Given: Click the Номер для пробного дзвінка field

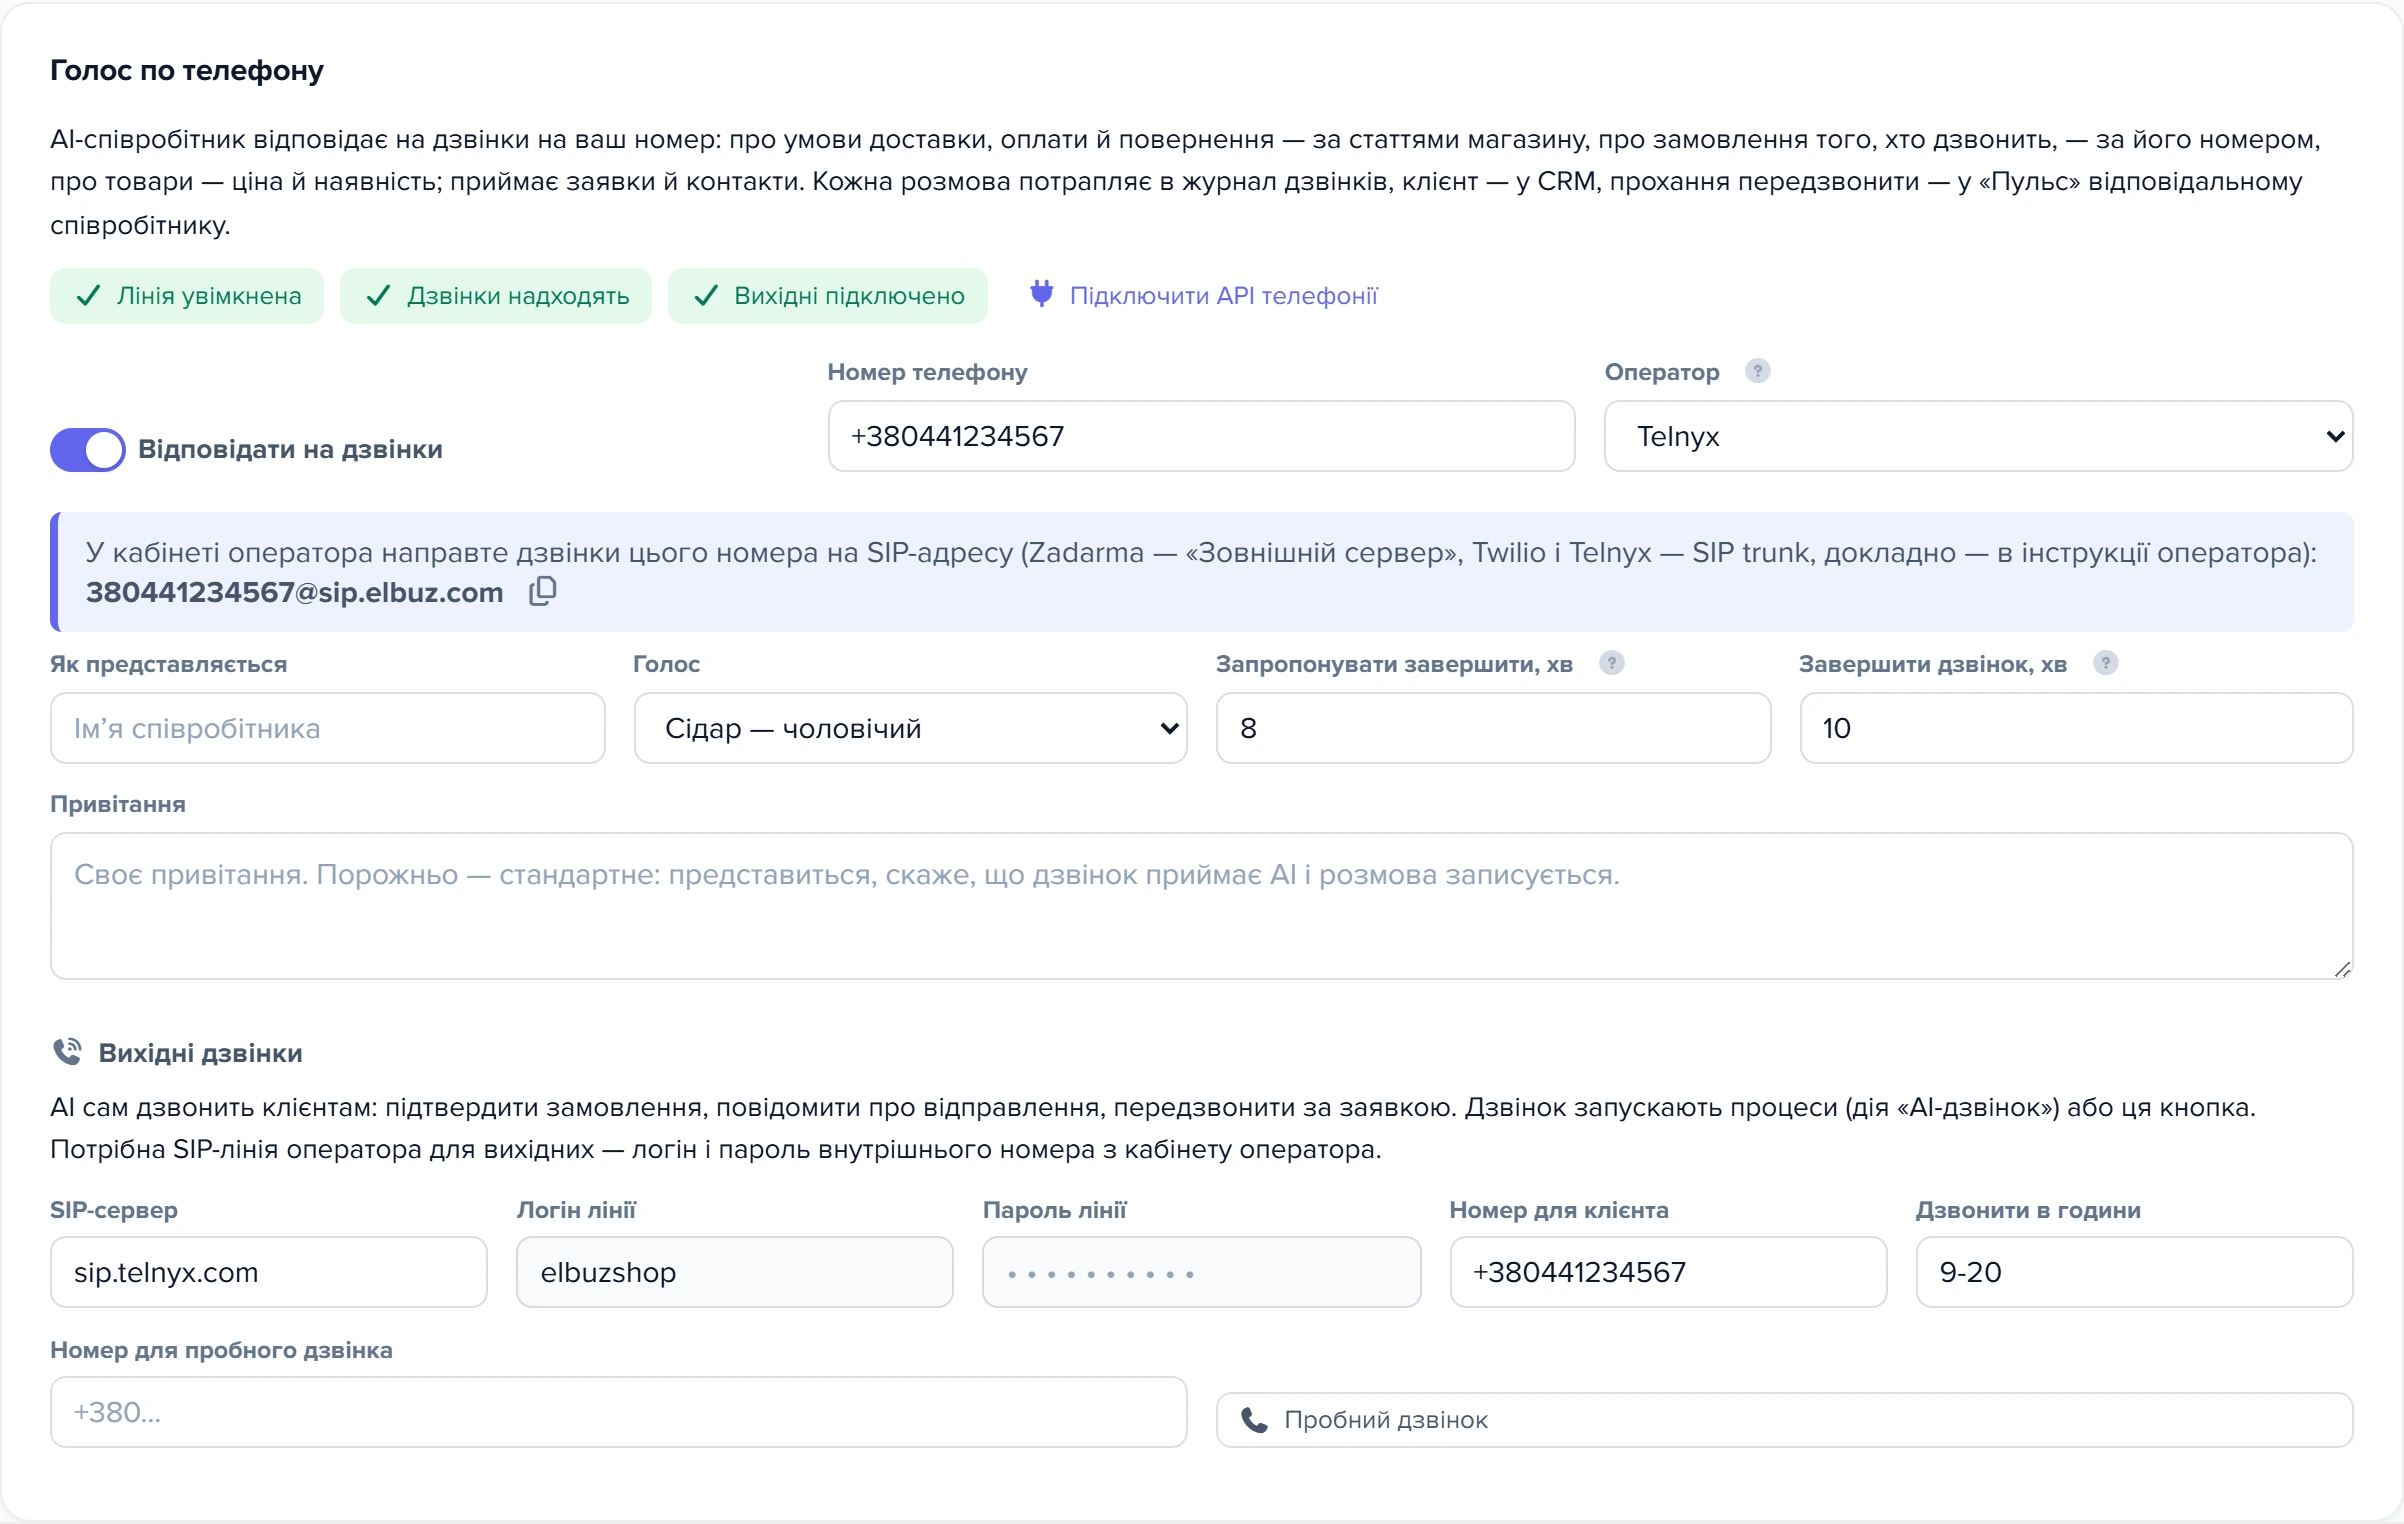Looking at the screenshot, I should 619,1412.
